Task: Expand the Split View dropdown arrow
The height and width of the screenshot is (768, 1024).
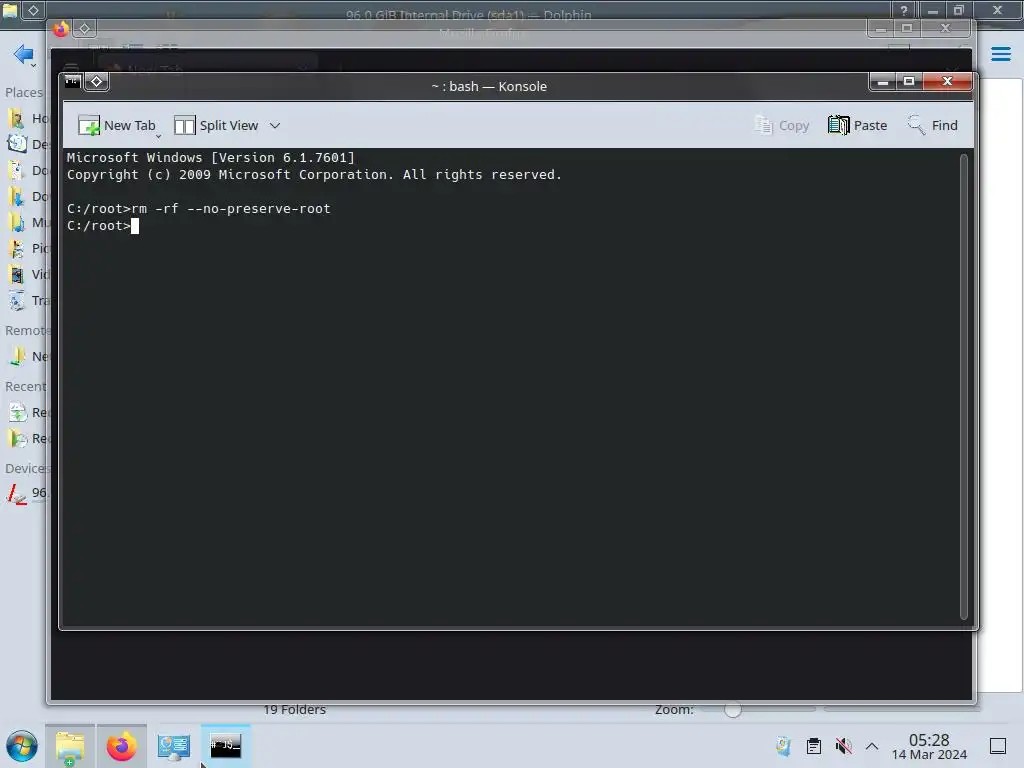Action: (x=275, y=125)
